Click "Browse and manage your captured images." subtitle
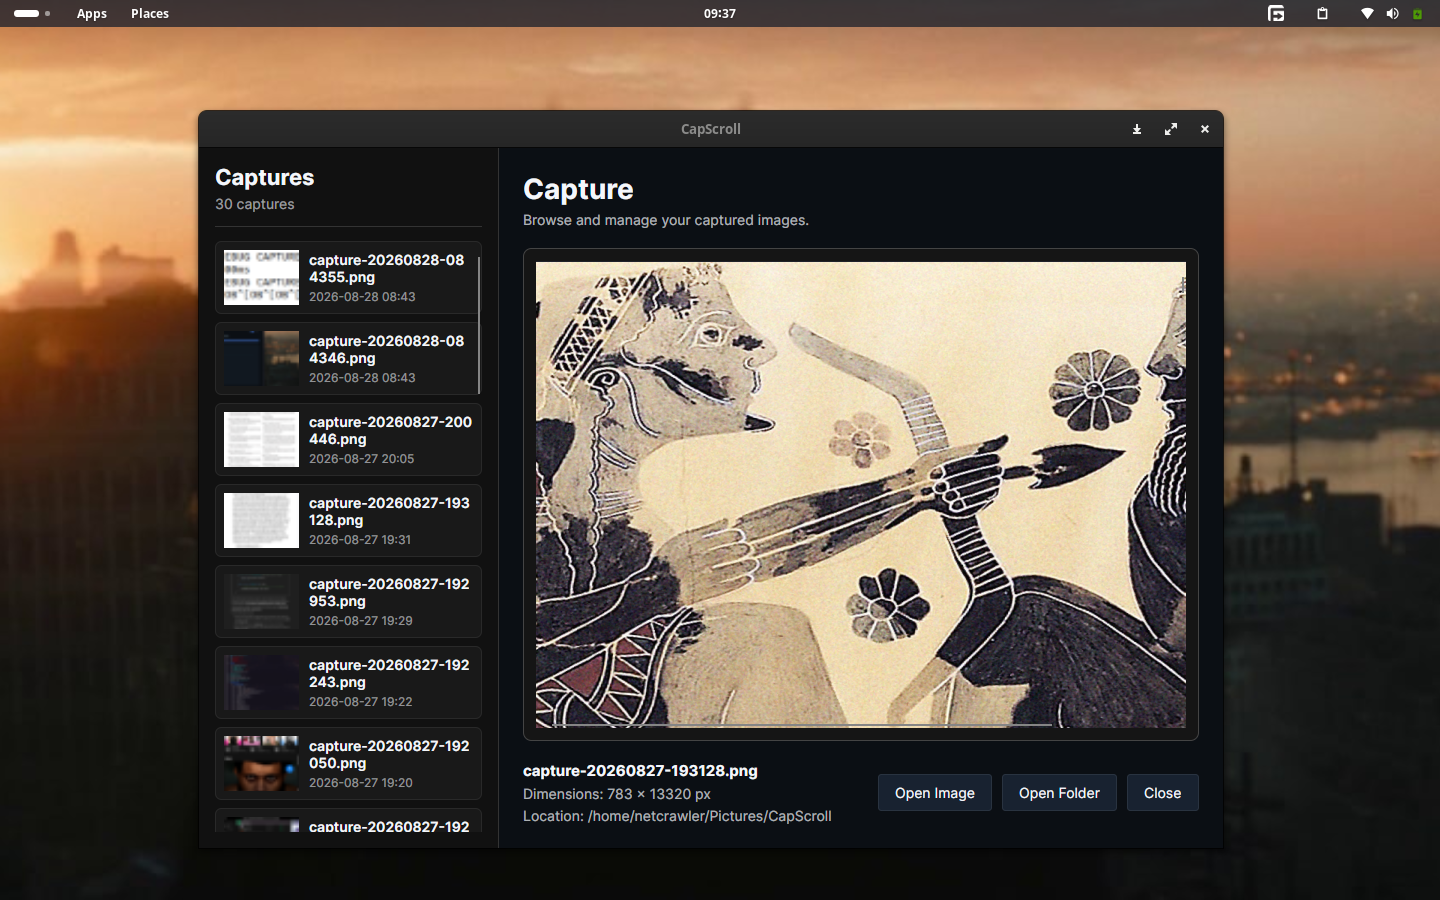 coord(666,220)
